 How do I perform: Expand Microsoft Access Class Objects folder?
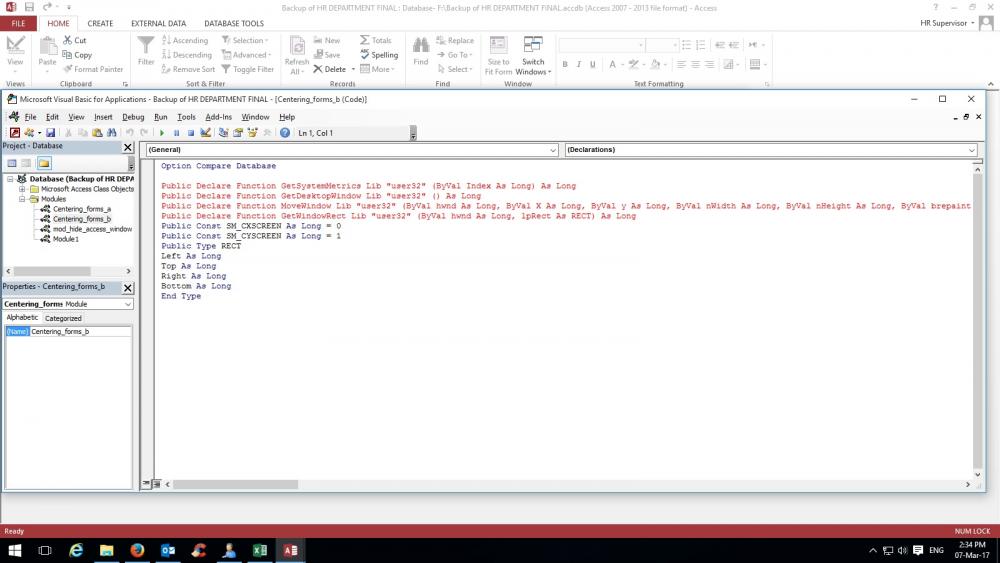coord(22,189)
